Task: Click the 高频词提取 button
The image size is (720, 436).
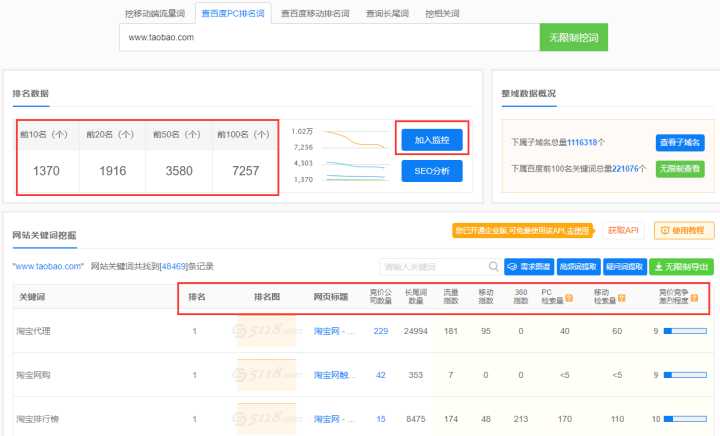Action: pyautogui.click(x=578, y=267)
